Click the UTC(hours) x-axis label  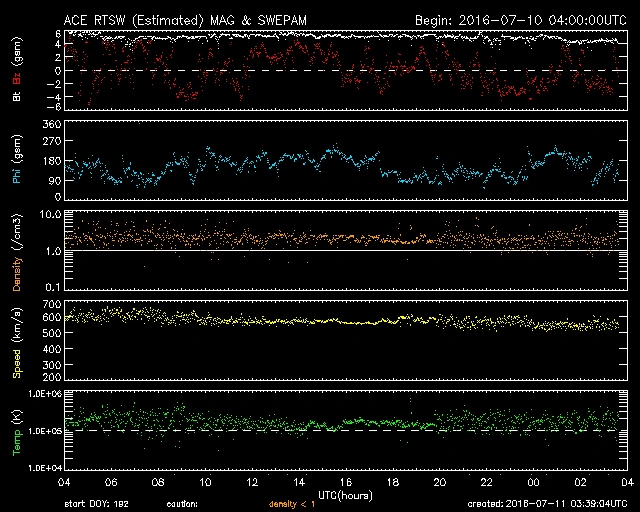(342, 494)
